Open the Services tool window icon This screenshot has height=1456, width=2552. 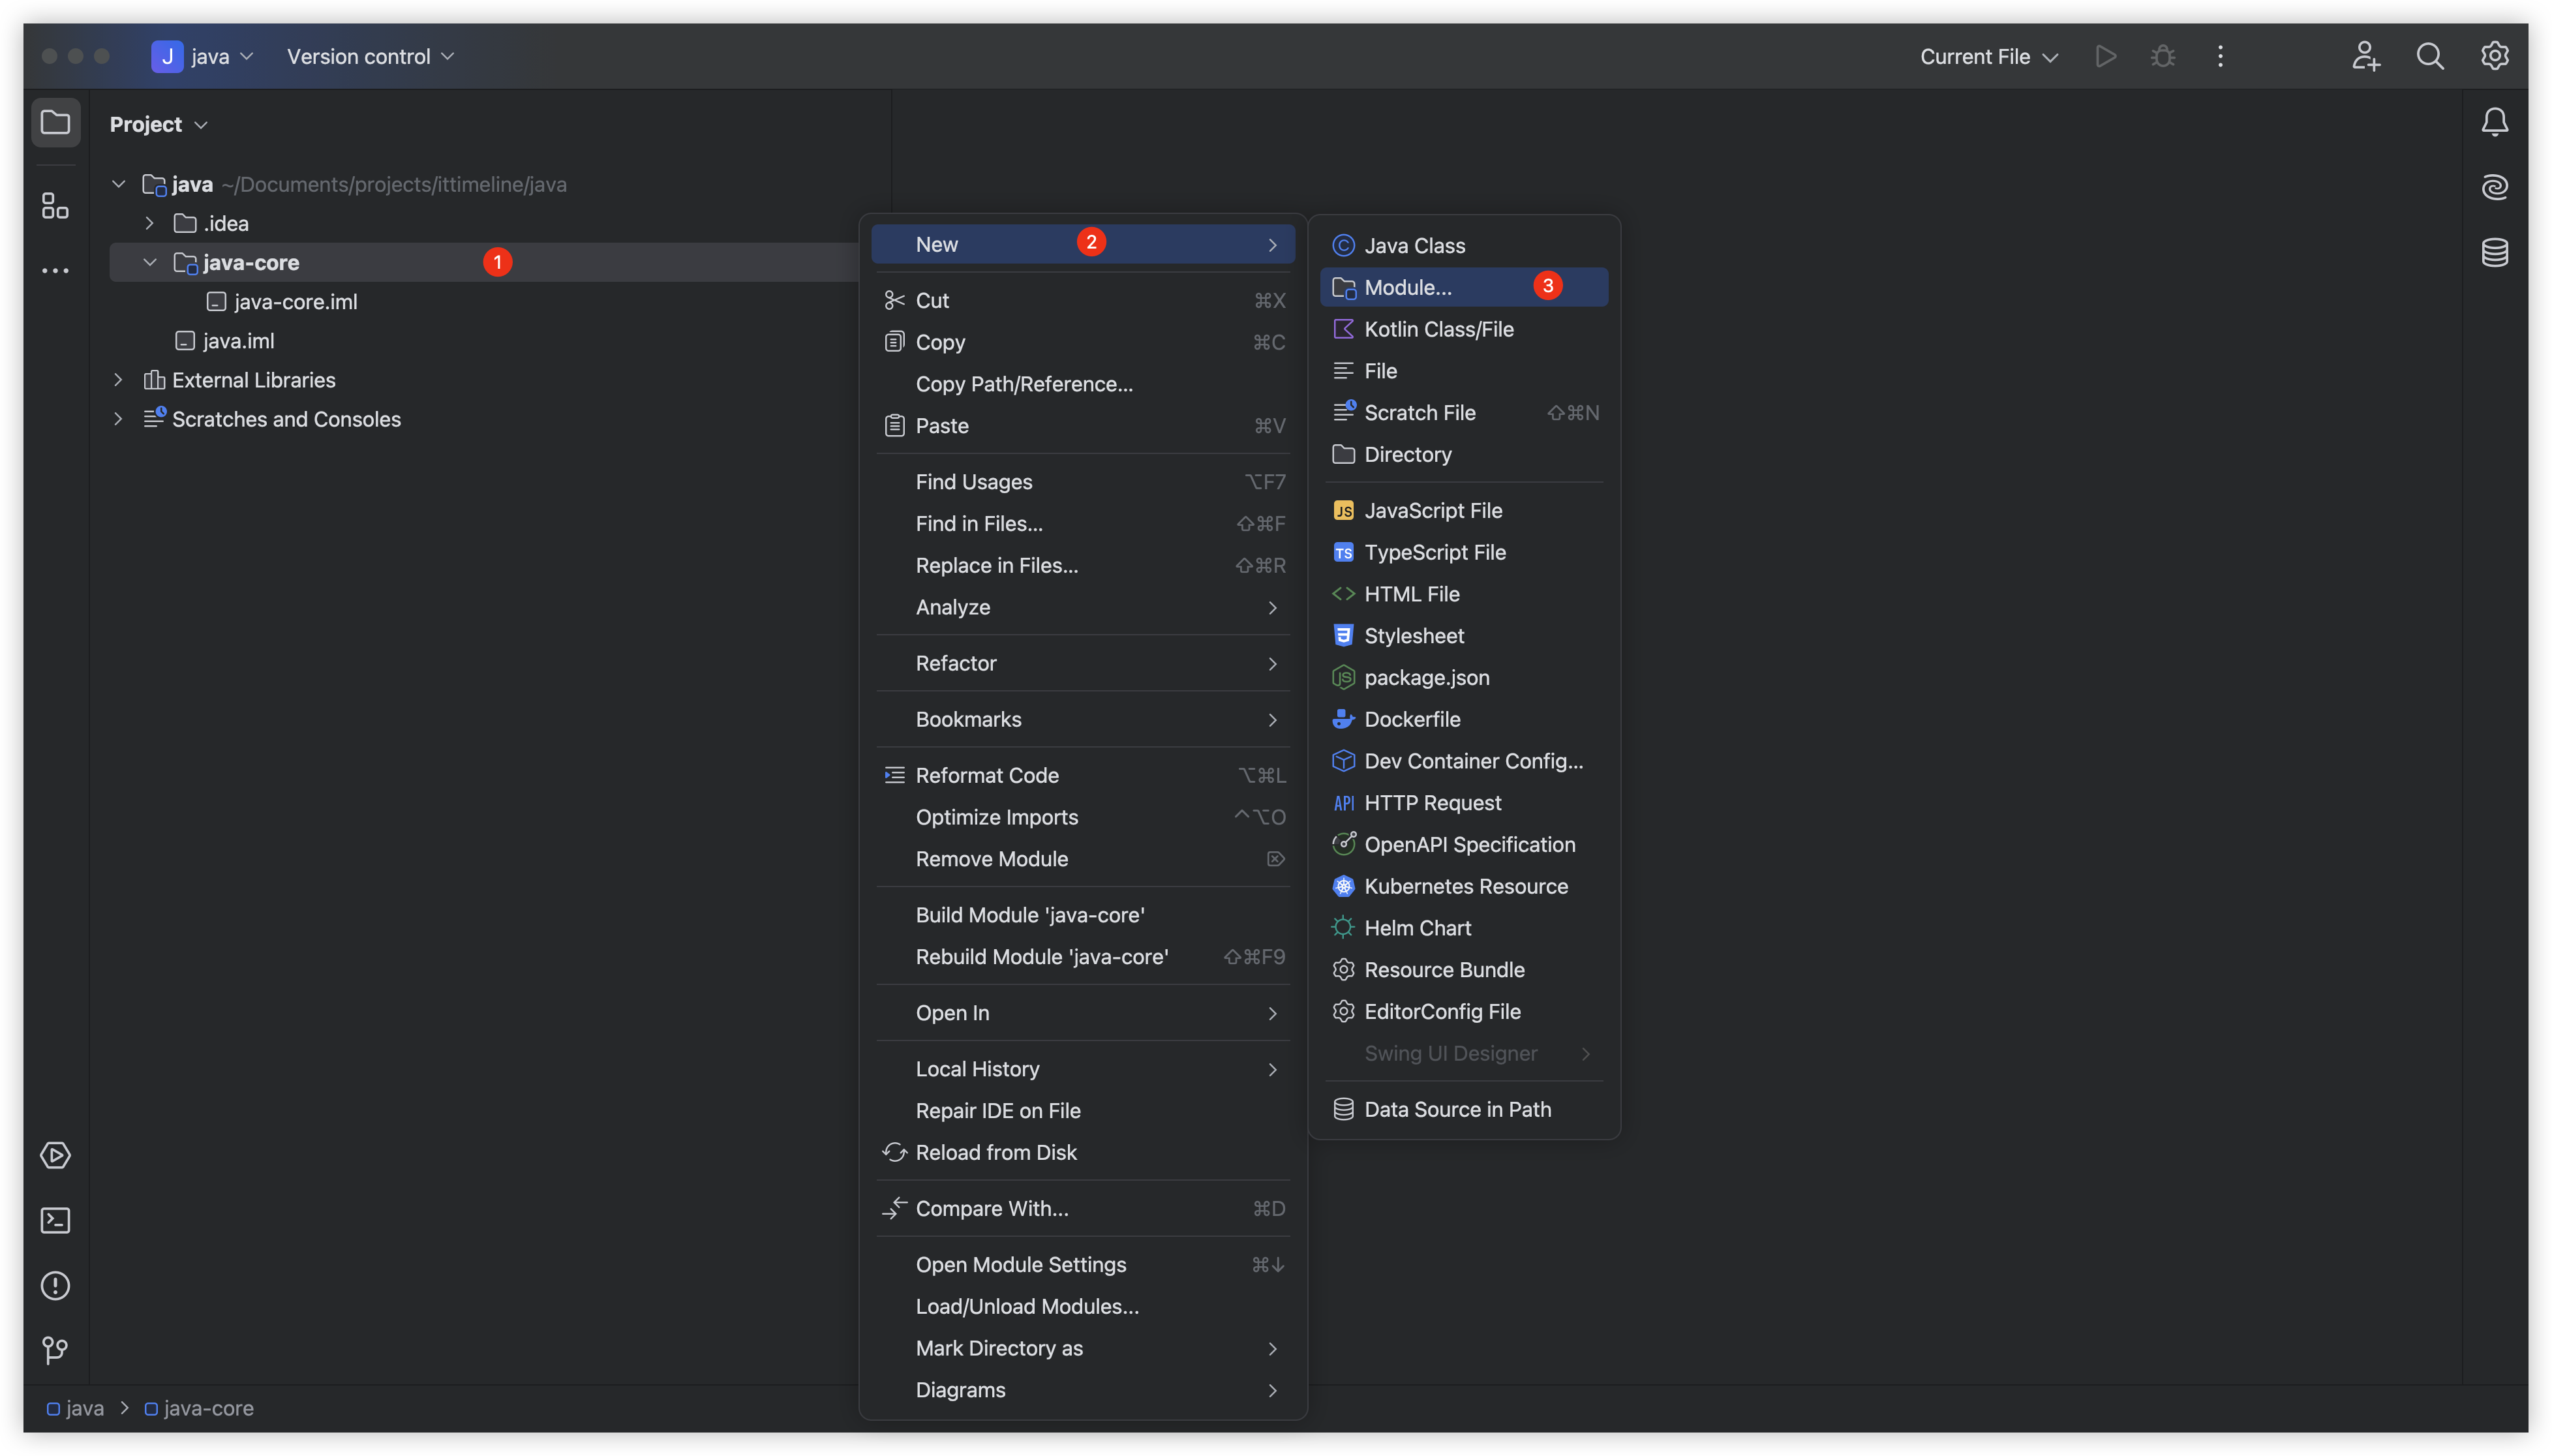click(x=55, y=1155)
